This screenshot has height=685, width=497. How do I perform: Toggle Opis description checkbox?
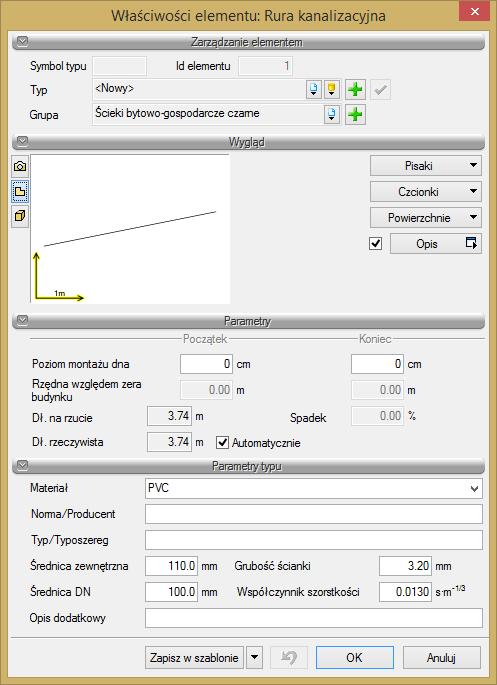tap(376, 243)
